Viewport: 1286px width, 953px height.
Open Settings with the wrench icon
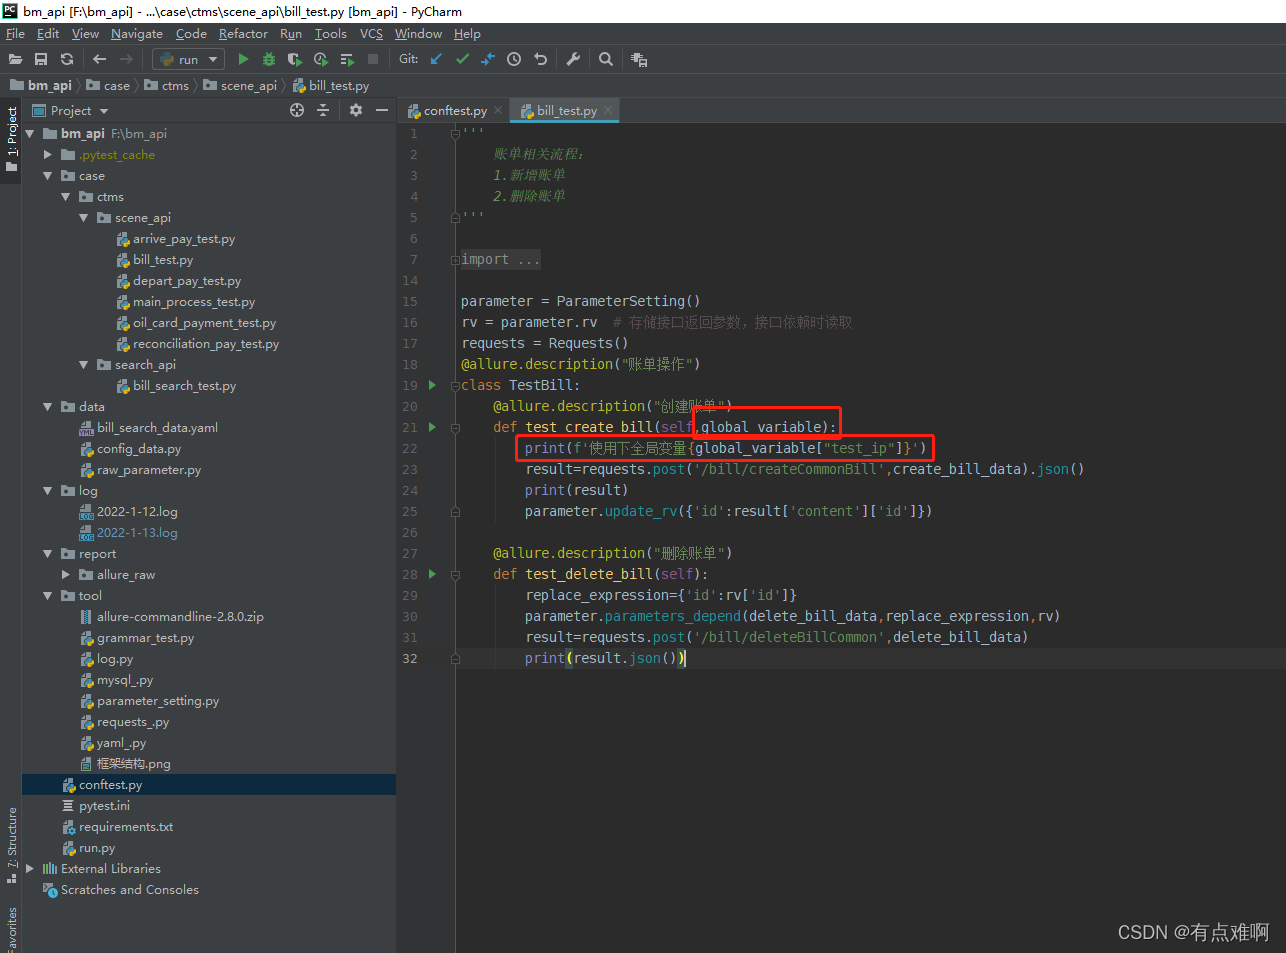click(x=573, y=60)
